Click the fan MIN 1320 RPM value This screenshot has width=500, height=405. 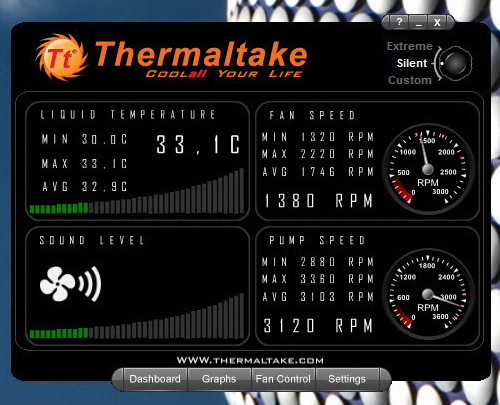coord(318,137)
